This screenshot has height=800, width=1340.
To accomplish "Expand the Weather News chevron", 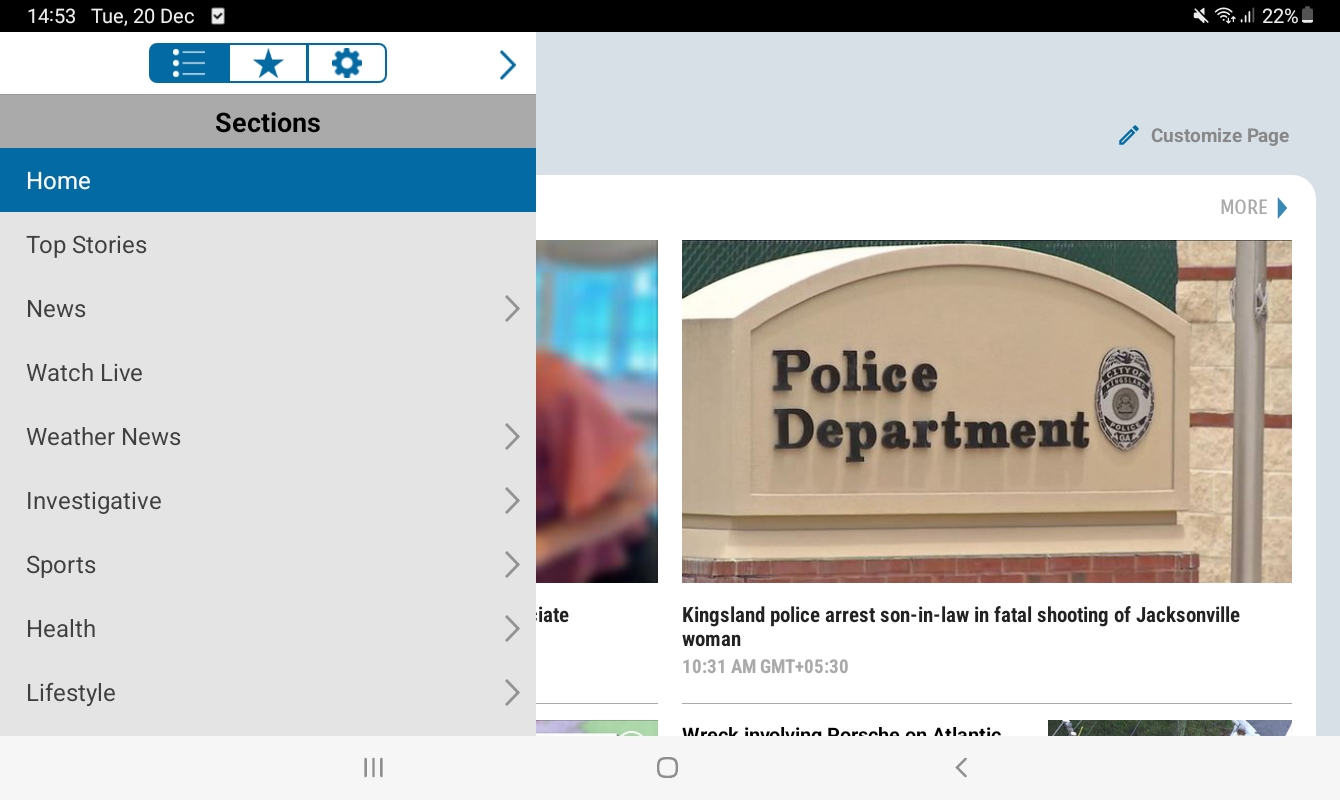I will [512, 437].
